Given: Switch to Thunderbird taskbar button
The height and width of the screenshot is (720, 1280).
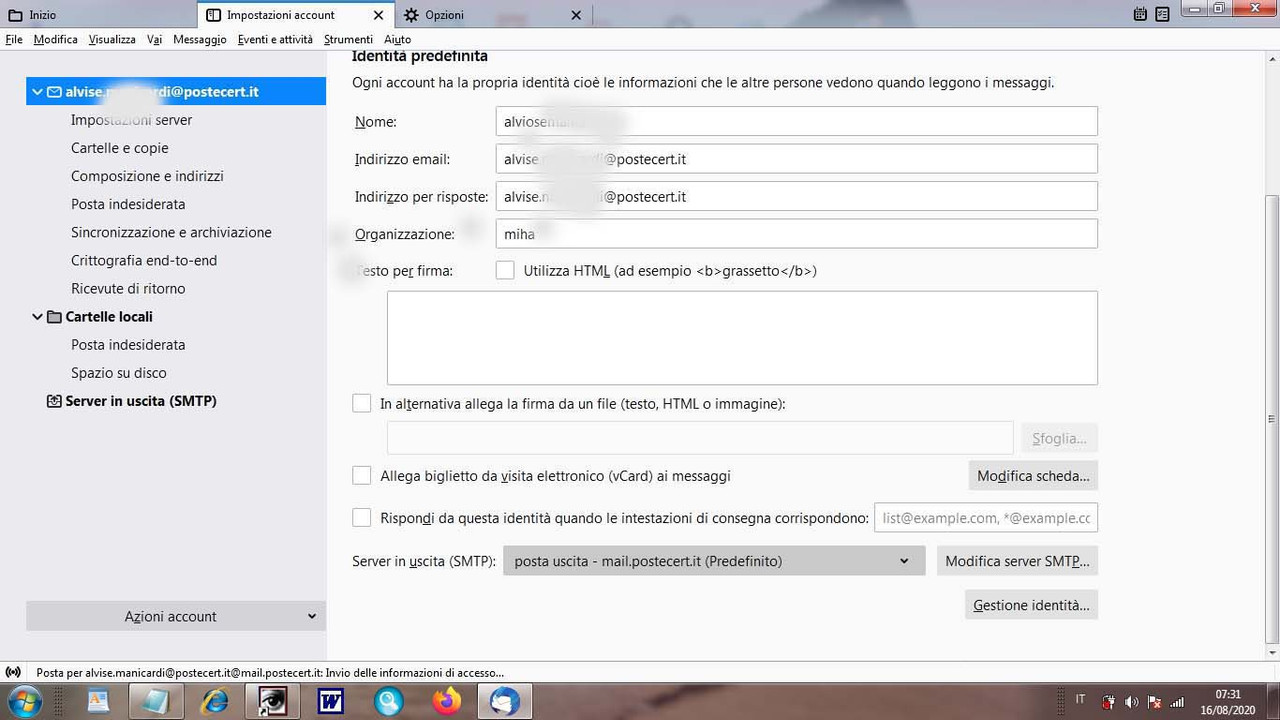Looking at the screenshot, I should [505, 702].
